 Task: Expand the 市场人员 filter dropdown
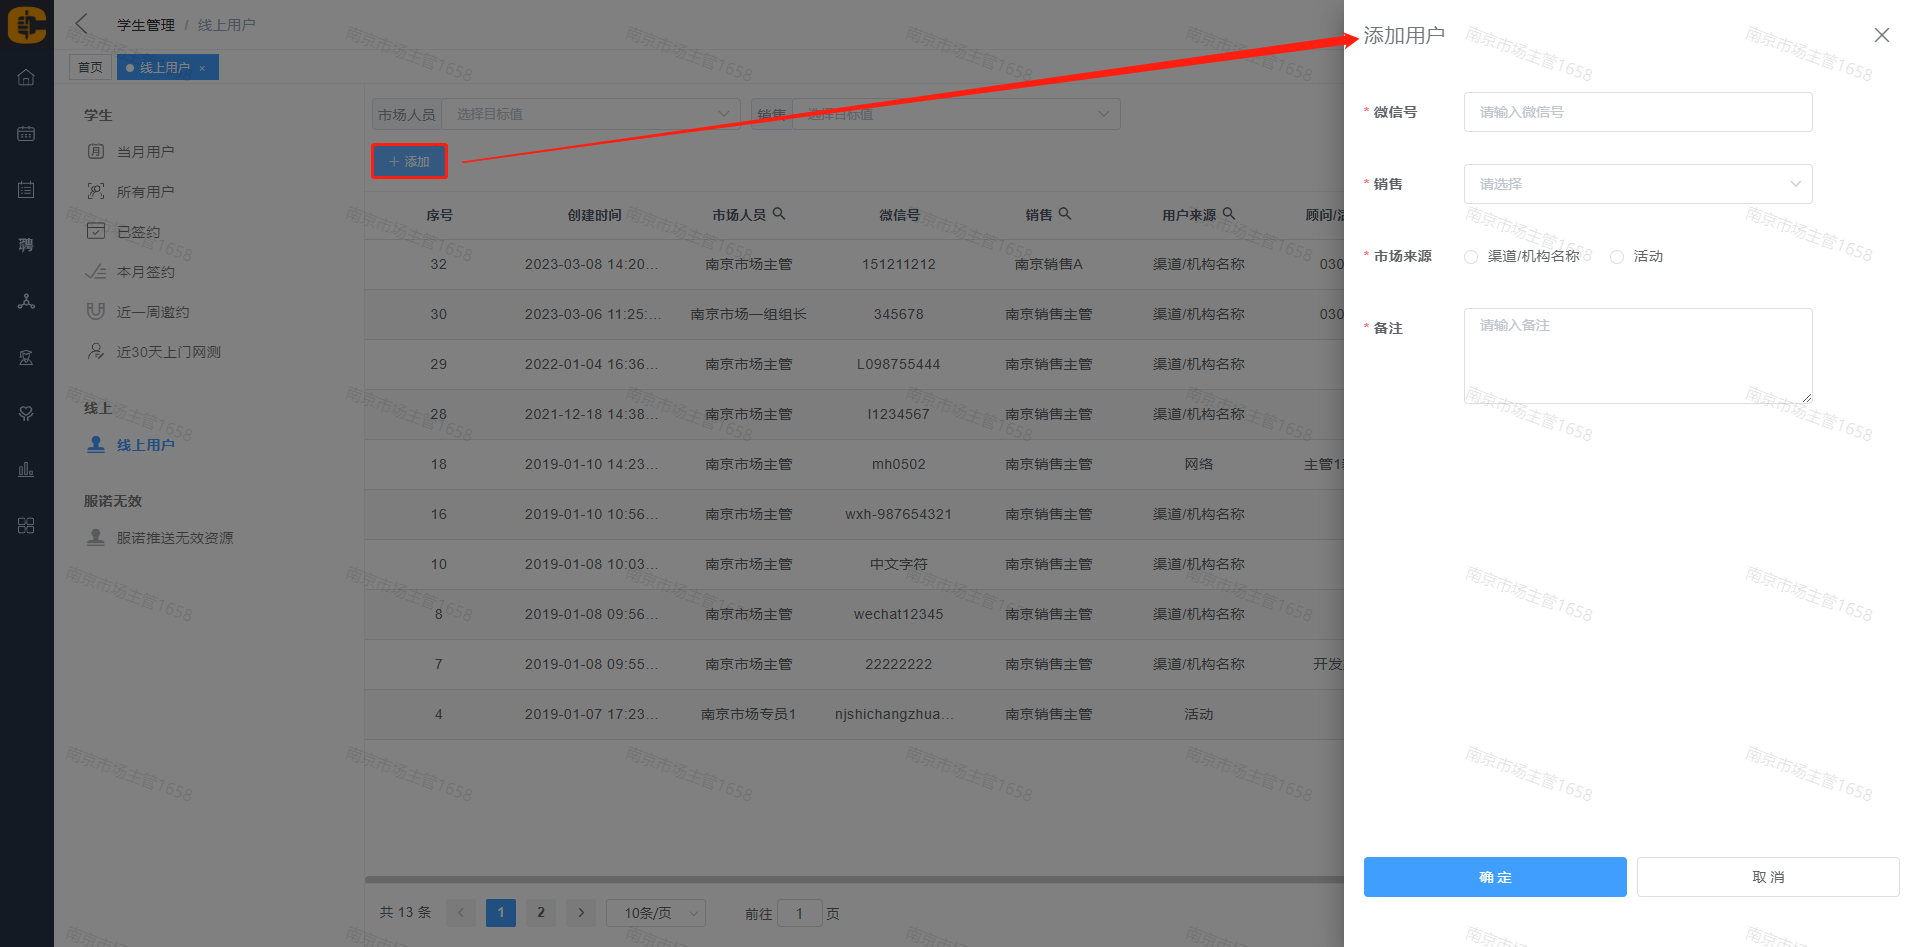tap(590, 114)
